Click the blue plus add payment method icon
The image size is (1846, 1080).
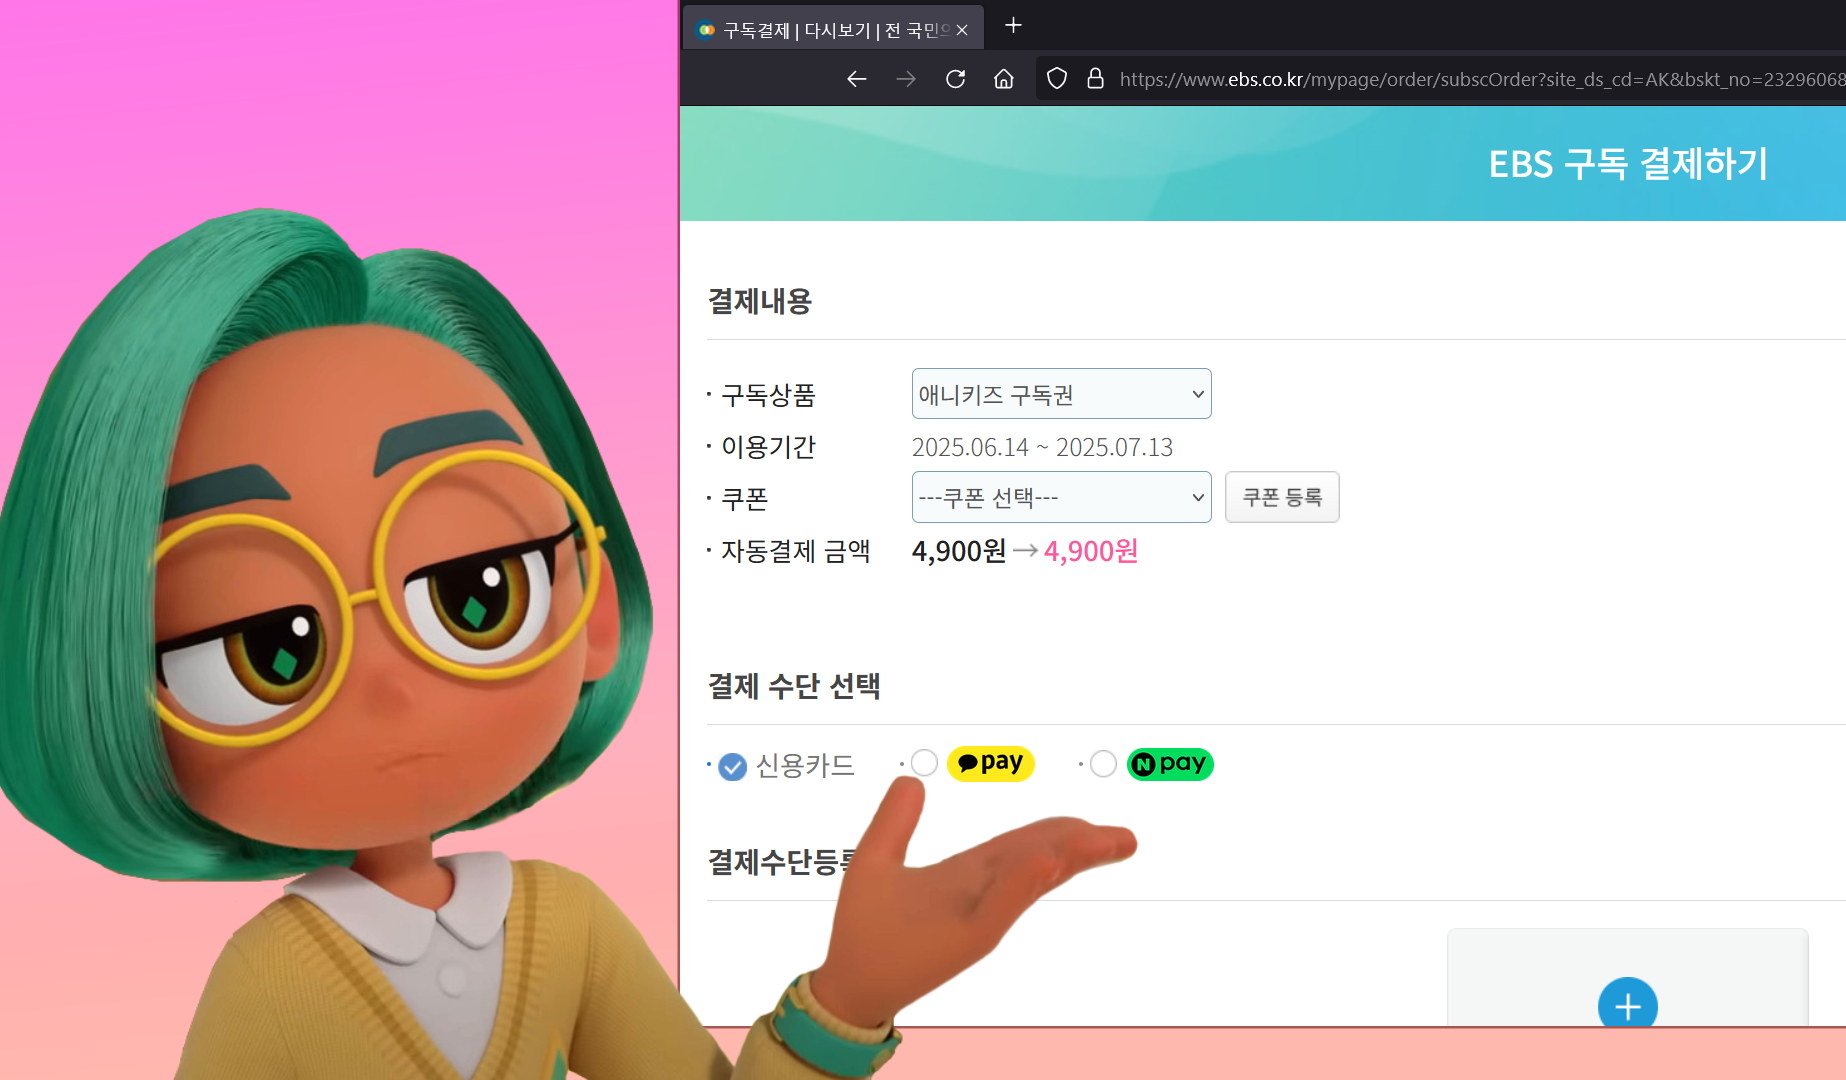pos(1627,1004)
